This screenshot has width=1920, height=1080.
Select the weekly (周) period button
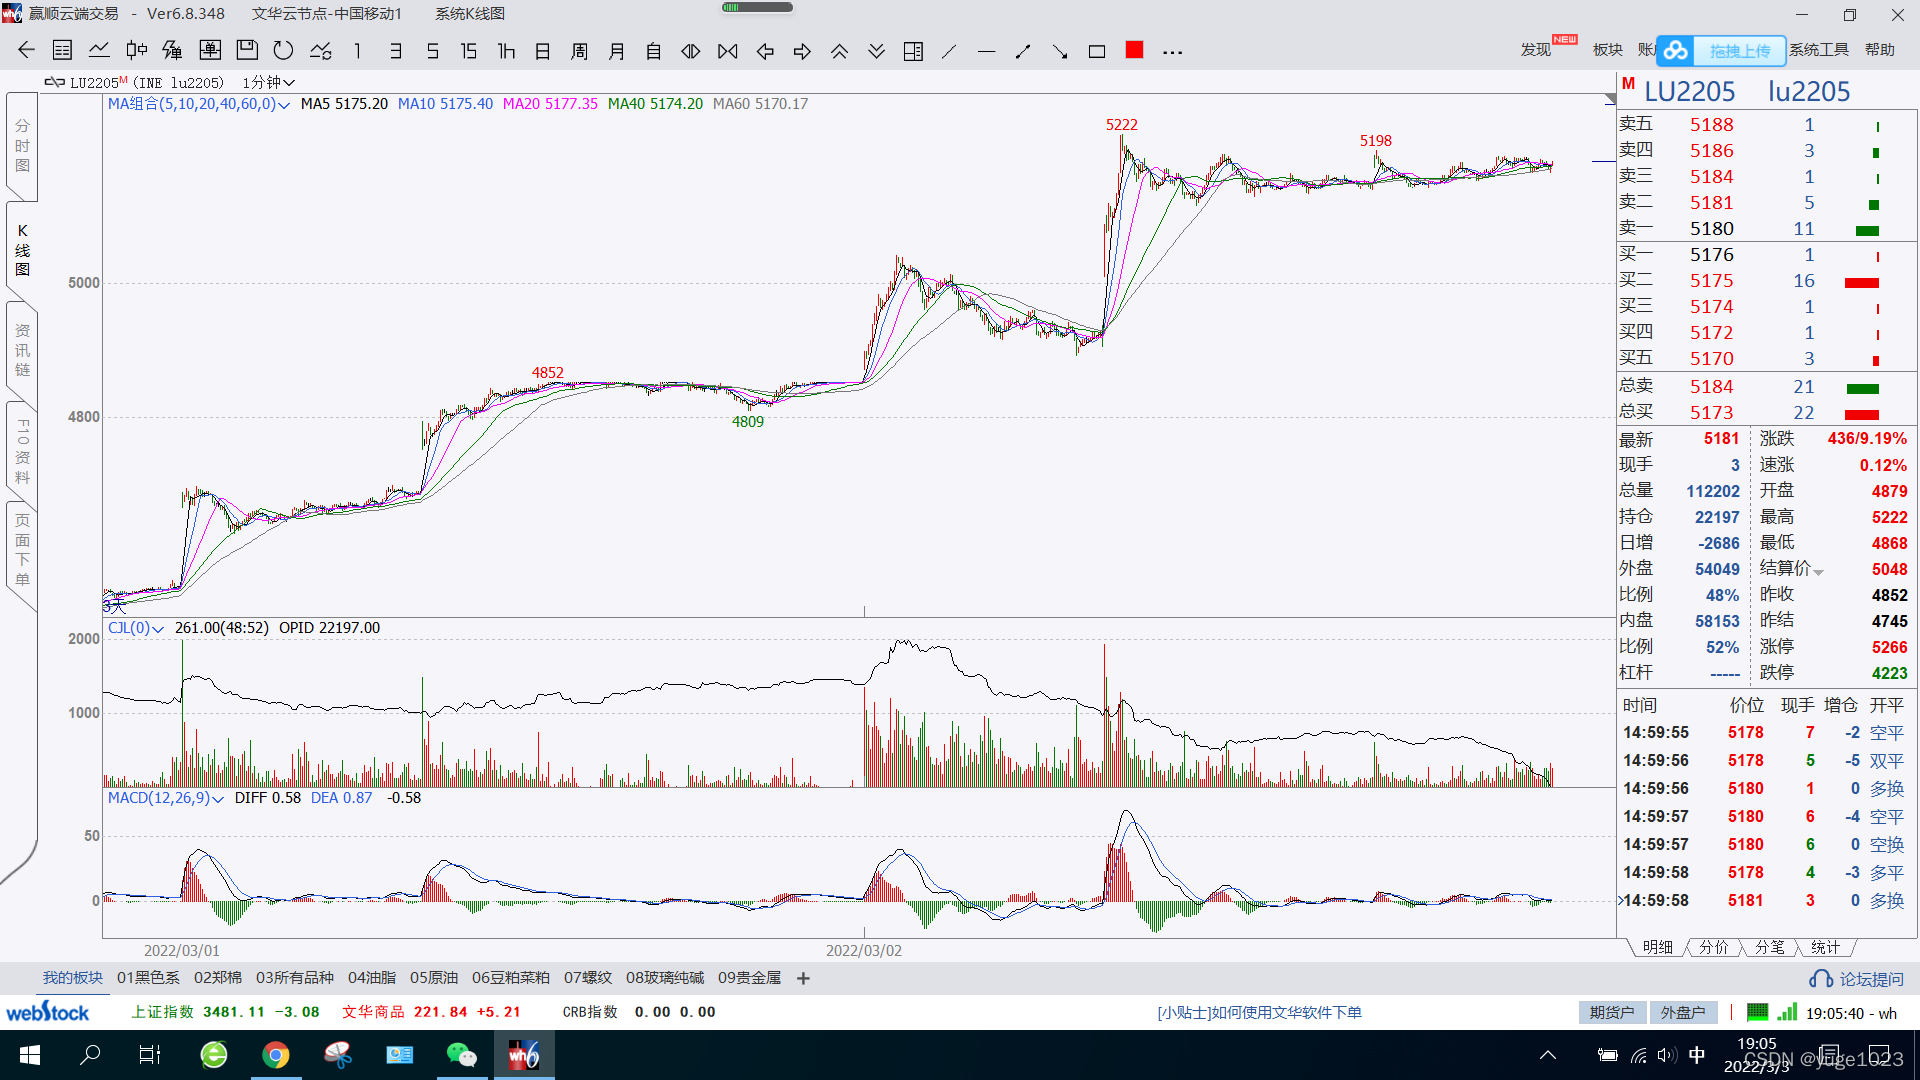[580, 51]
